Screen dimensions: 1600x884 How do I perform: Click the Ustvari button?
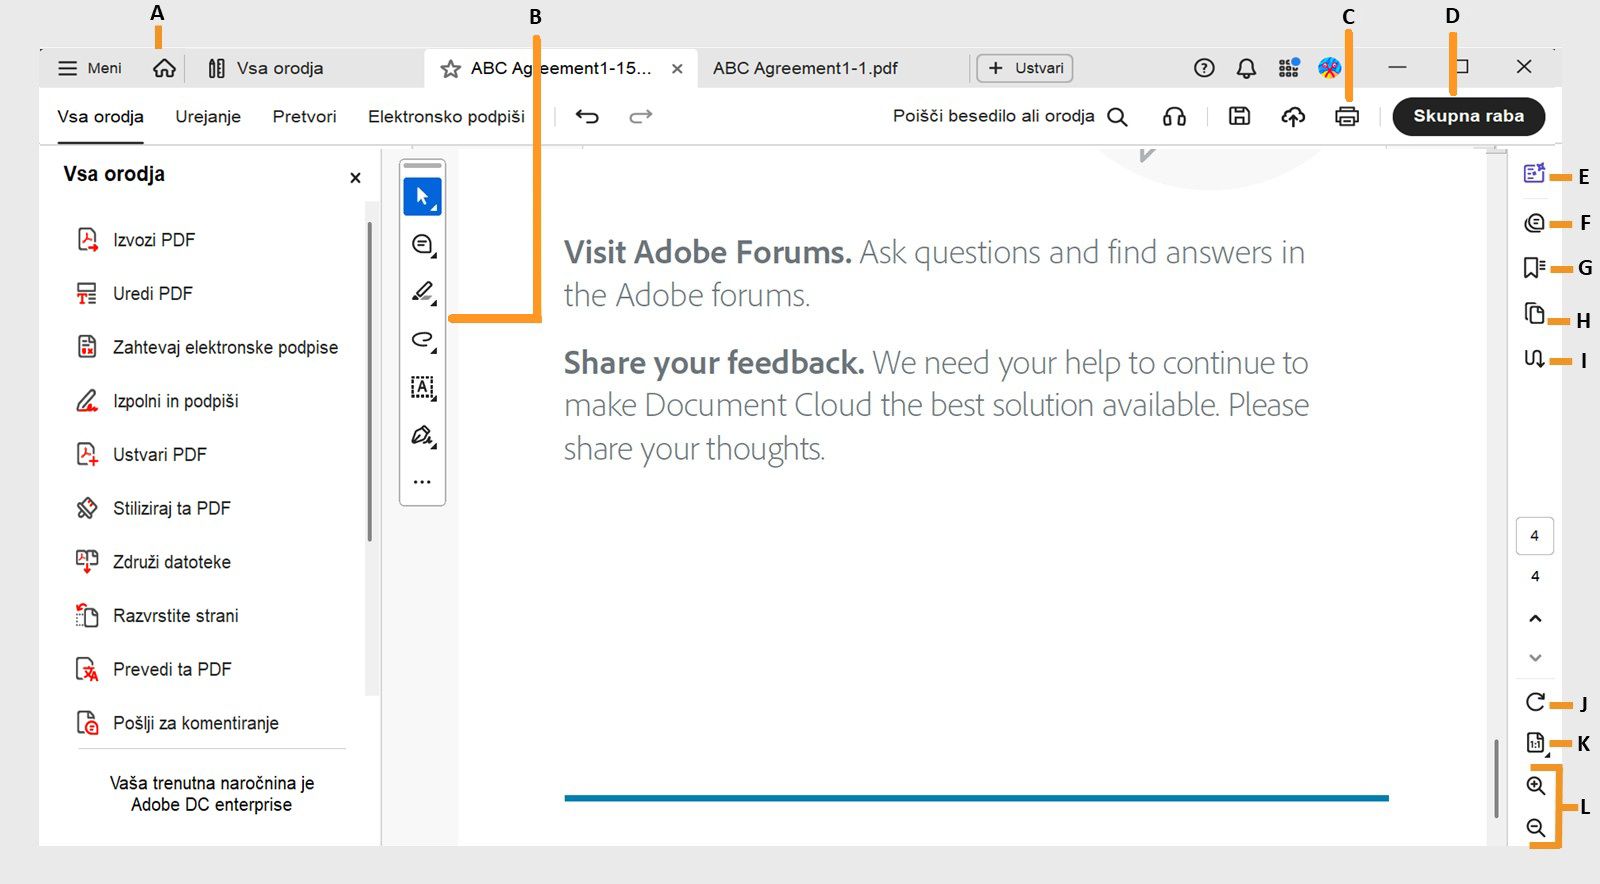point(1026,68)
